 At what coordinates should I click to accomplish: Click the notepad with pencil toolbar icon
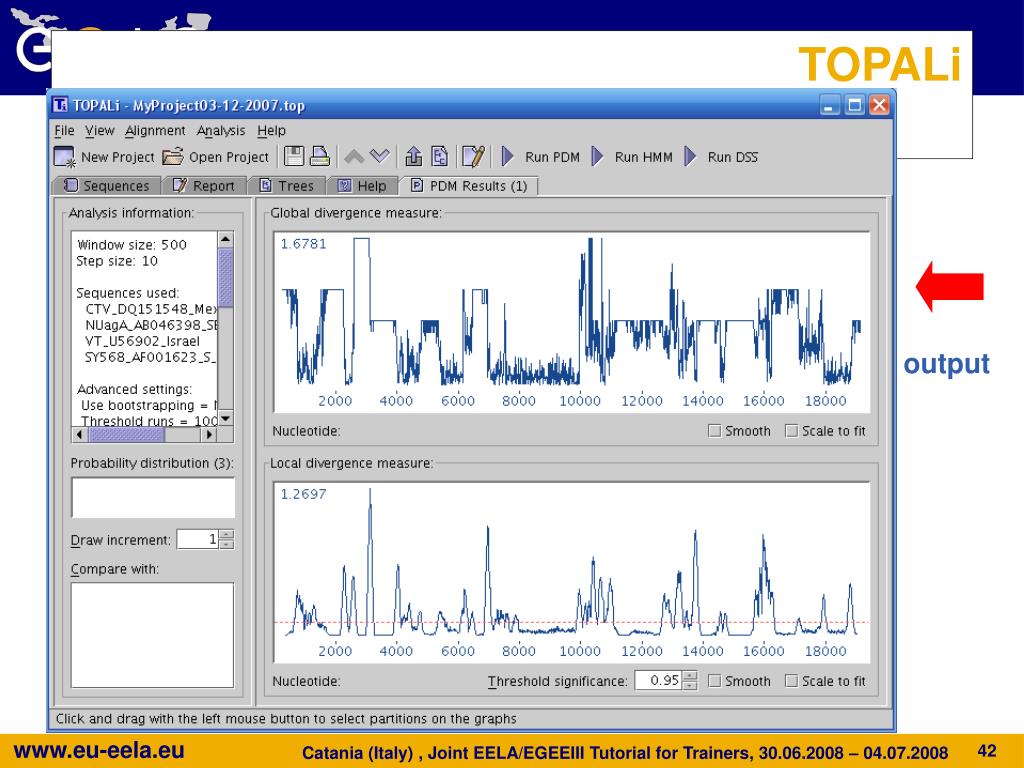coord(473,157)
